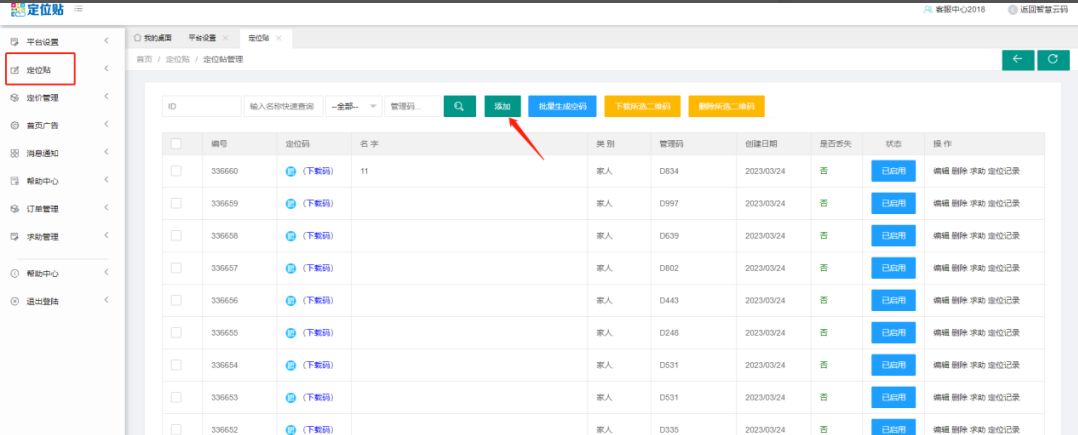Close the 平台设置 tab with its X
Image resolution: width=1078 pixels, height=435 pixels.
(226, 38)
